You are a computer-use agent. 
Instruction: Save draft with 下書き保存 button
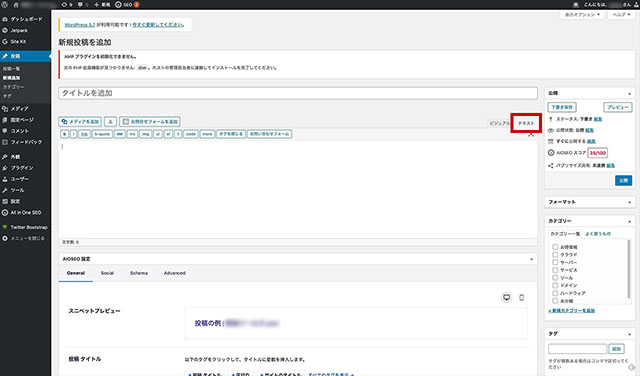pos(562,107)
